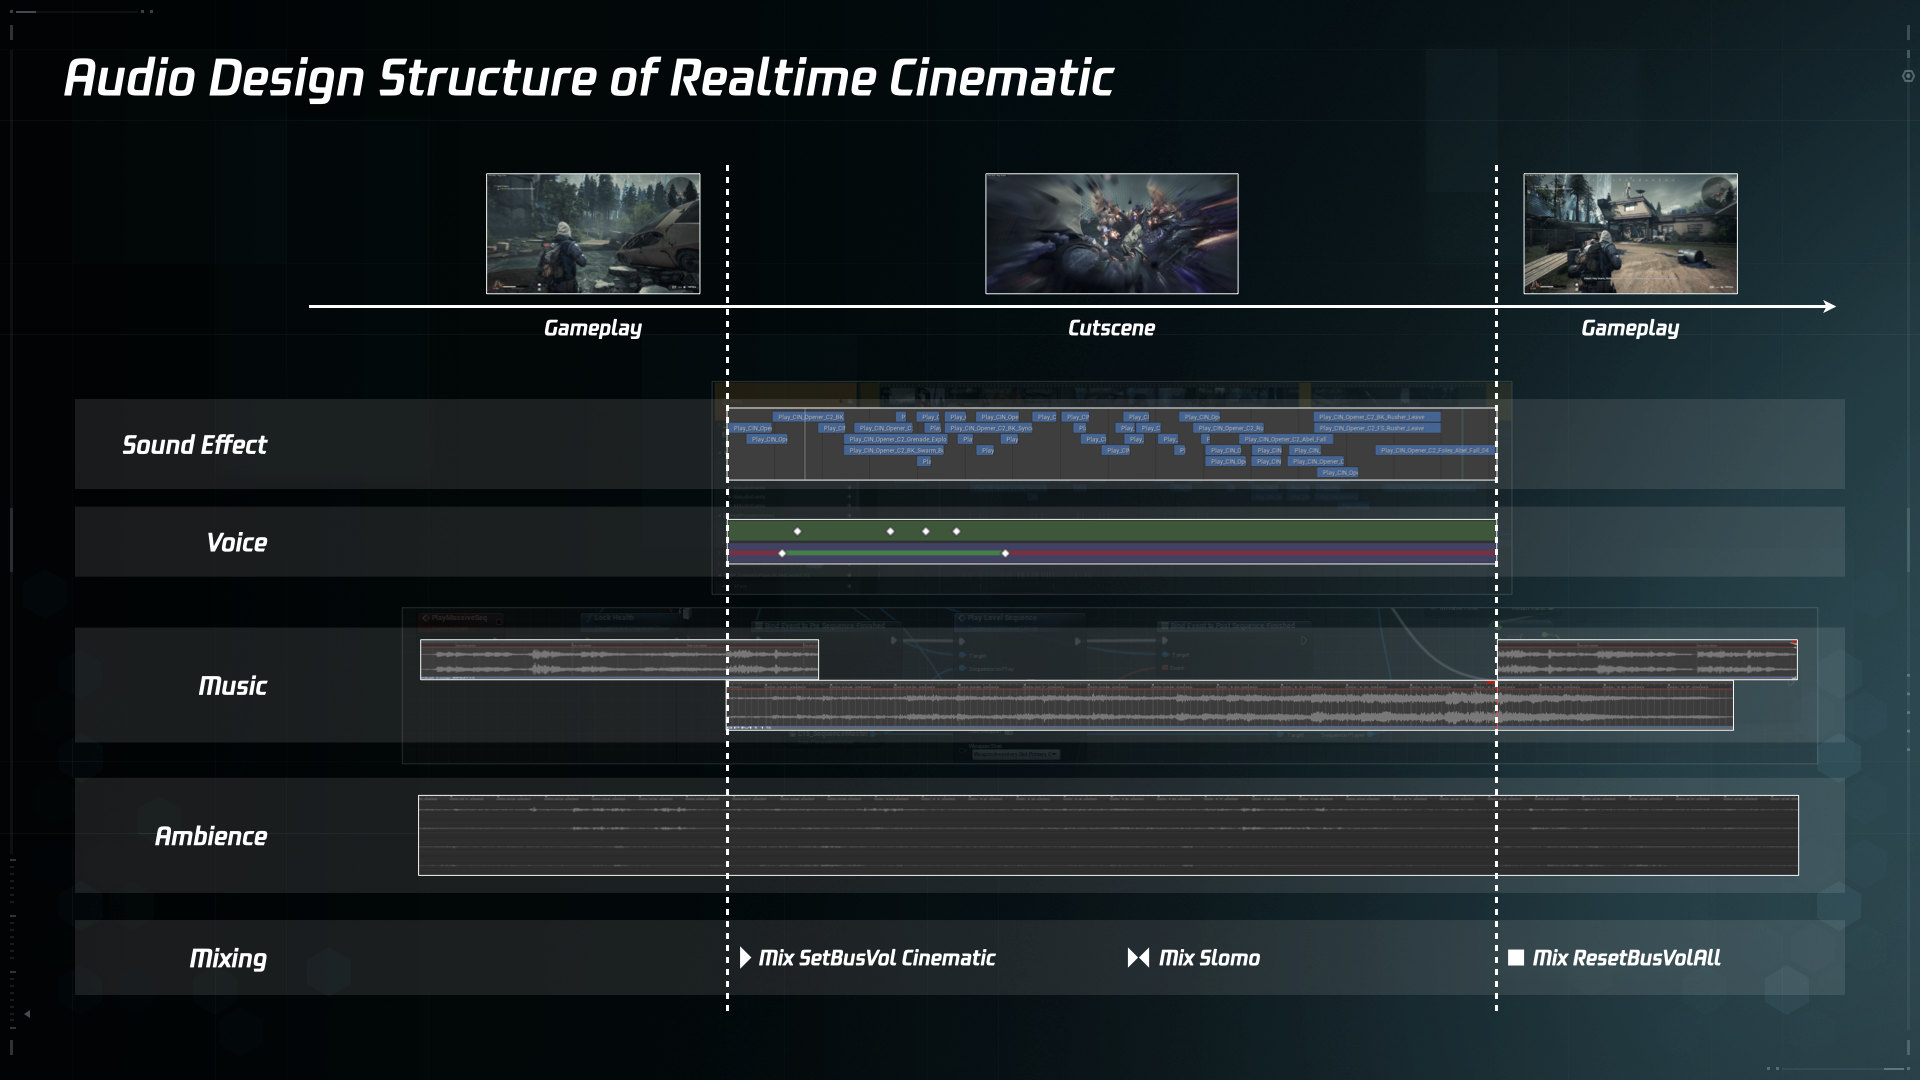The image size is (1920, 1080).
Task: Click the Cutscene caption under the timeline
Action: (1111, 328)
